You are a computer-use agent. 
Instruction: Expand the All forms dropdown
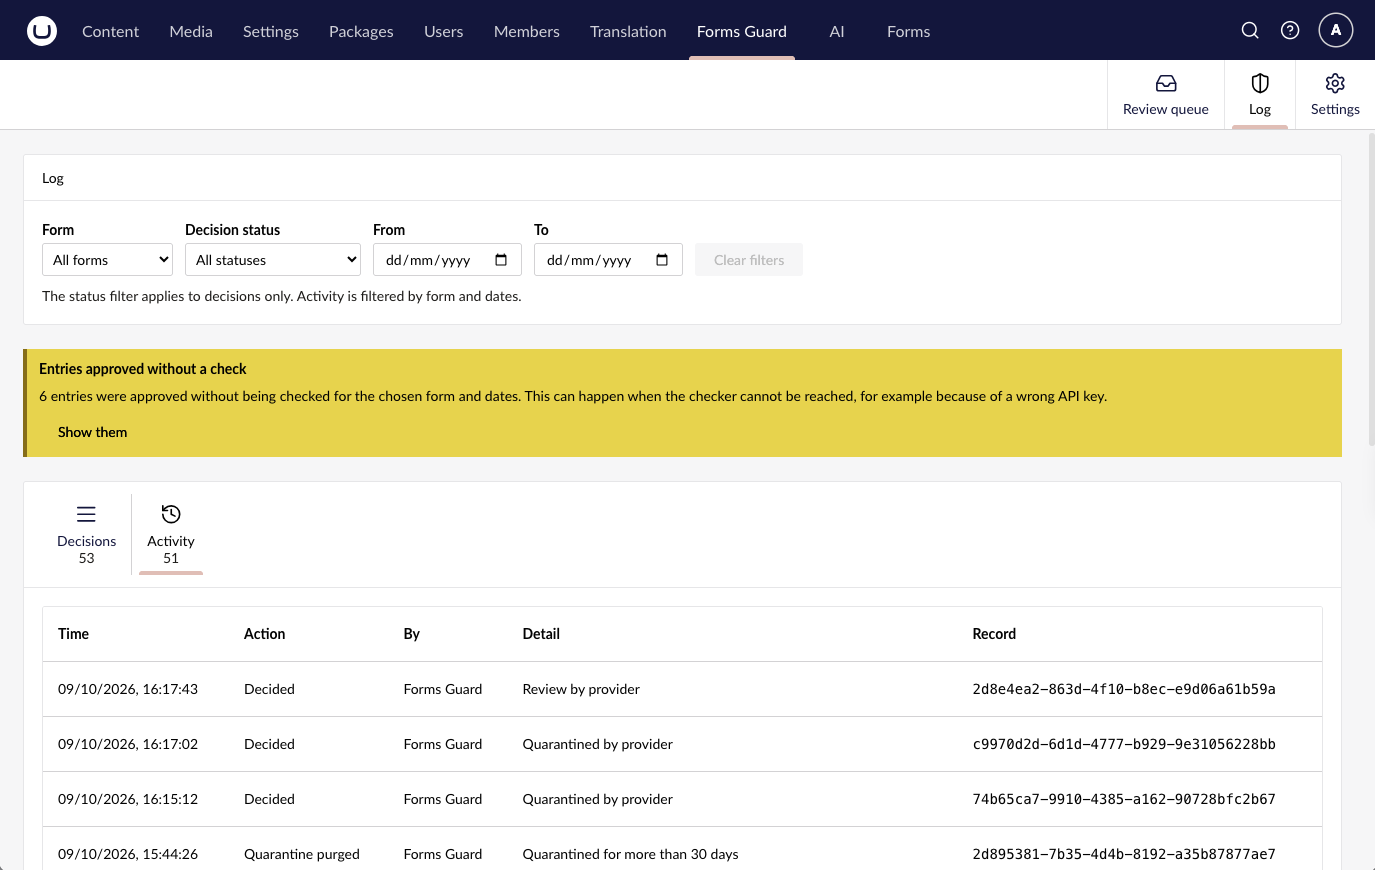click(x=108, y=260)
